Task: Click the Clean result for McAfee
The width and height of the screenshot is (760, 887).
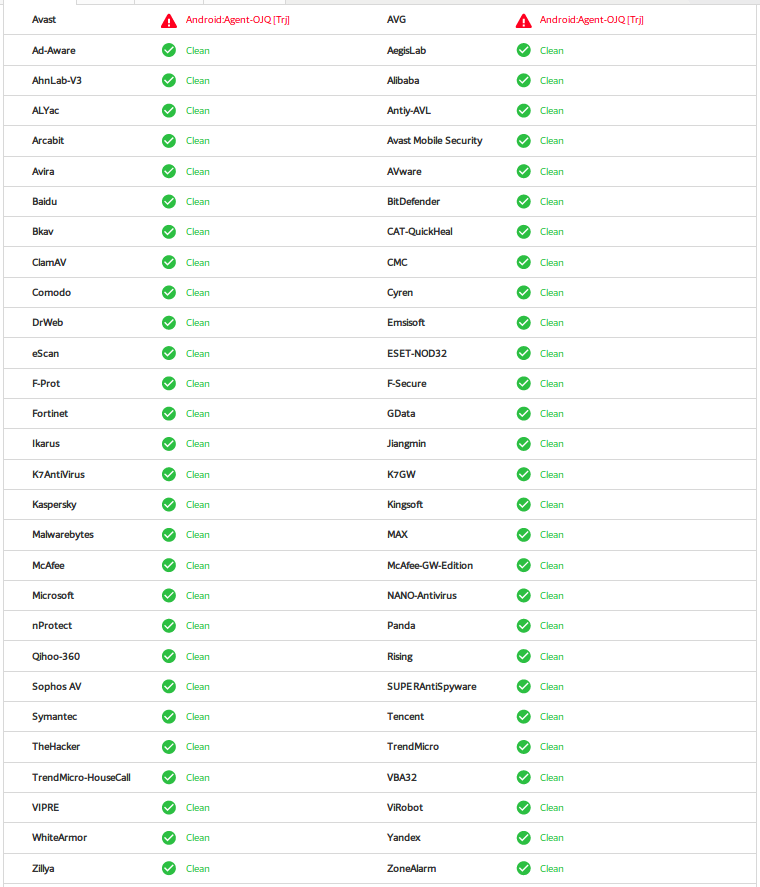Action: tap(198, 566)
